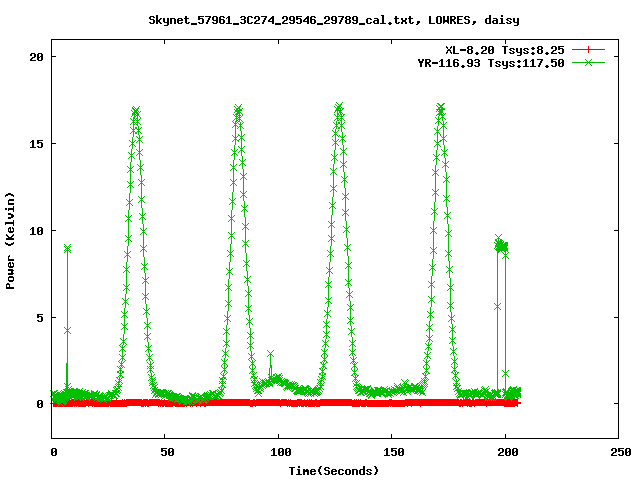Click the x-axis tick label 50
Image resolution: width=640 pixels, height=480 pixels.
click(167, 452)
